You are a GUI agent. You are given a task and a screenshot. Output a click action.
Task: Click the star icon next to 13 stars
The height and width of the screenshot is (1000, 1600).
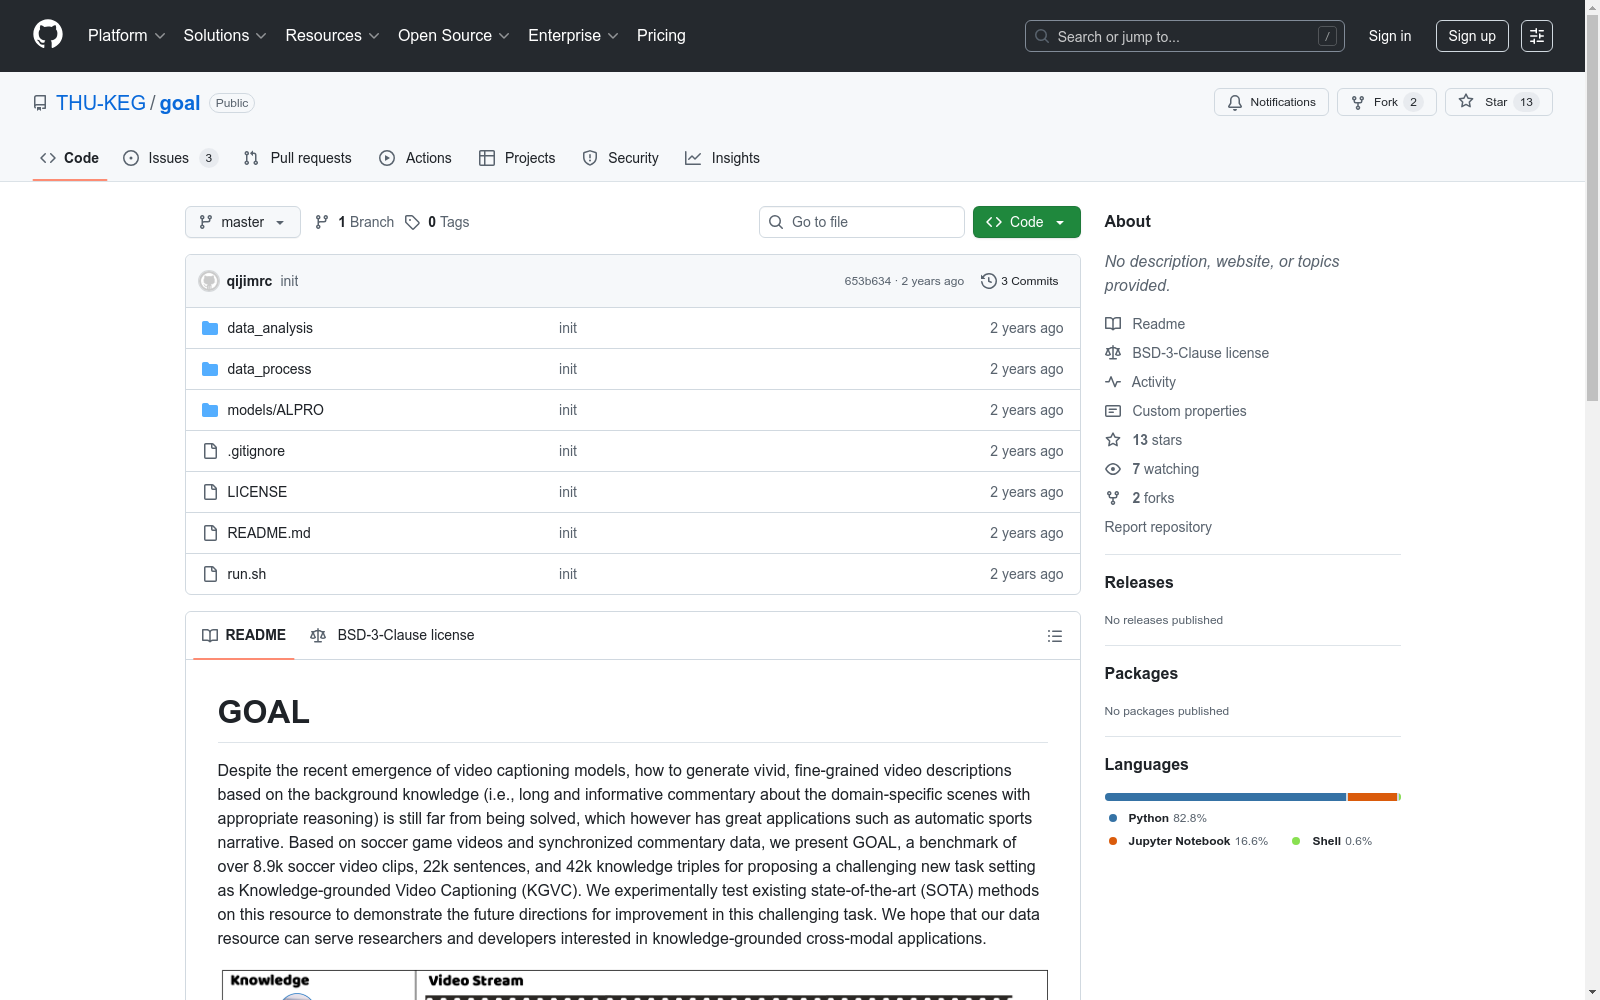[x=1113, y=440]
